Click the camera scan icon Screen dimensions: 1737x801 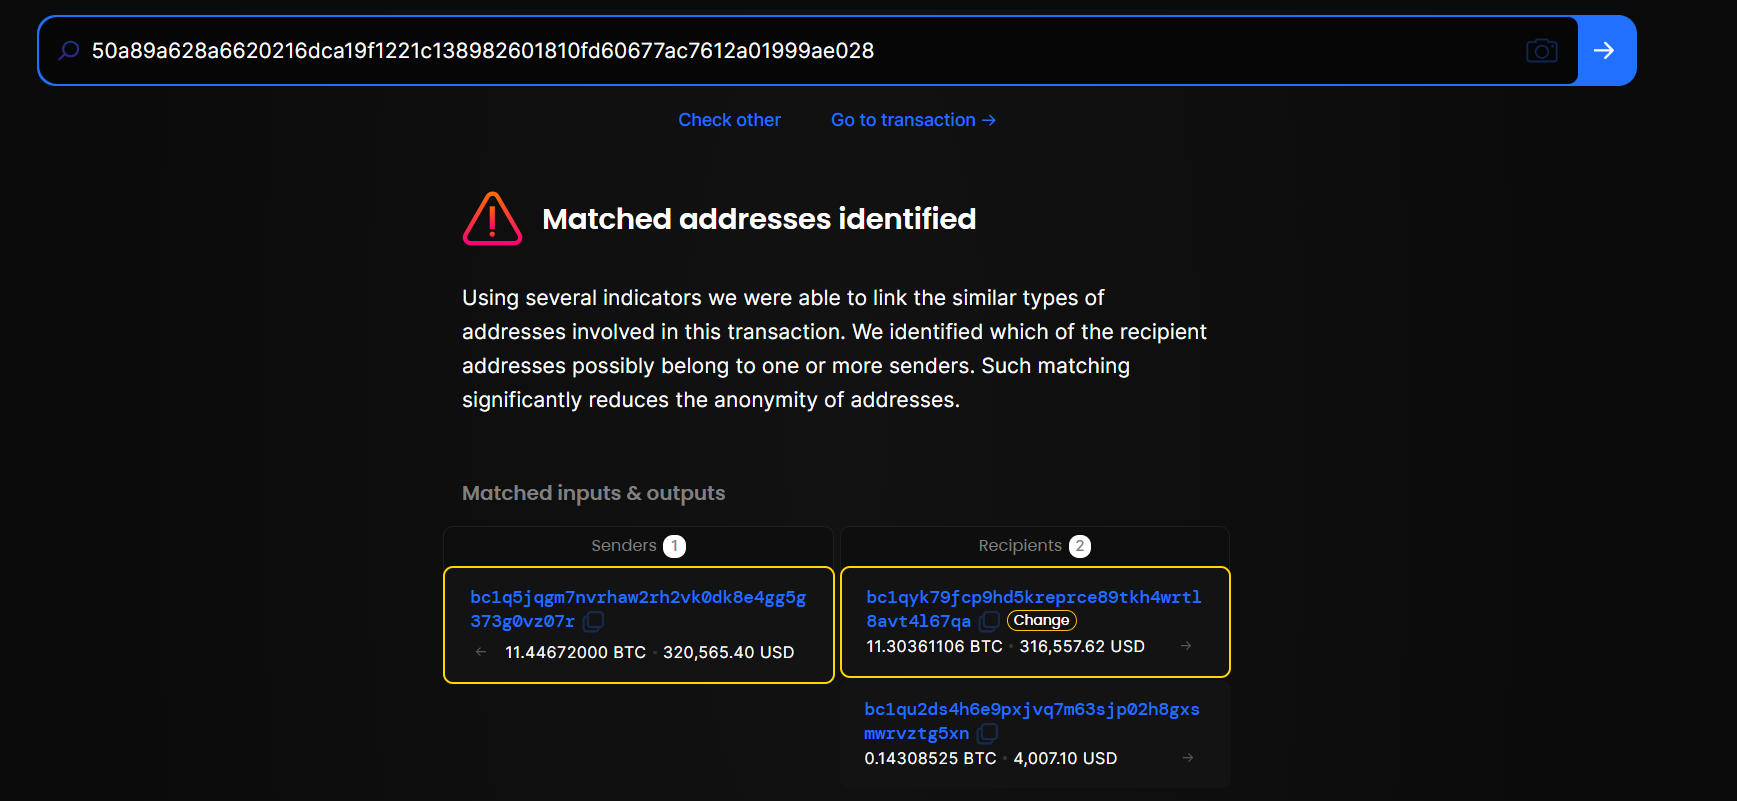[1541, 50]
